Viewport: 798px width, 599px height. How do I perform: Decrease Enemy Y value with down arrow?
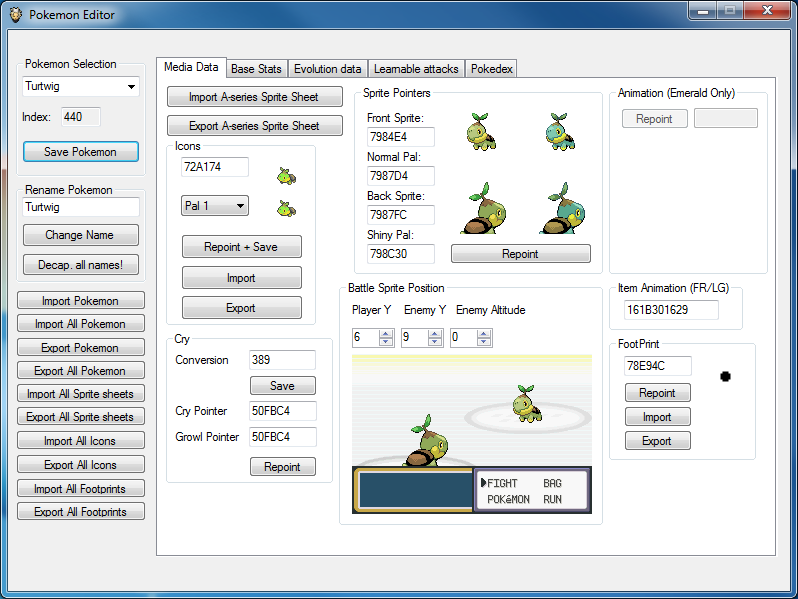(x=435, y=341)
